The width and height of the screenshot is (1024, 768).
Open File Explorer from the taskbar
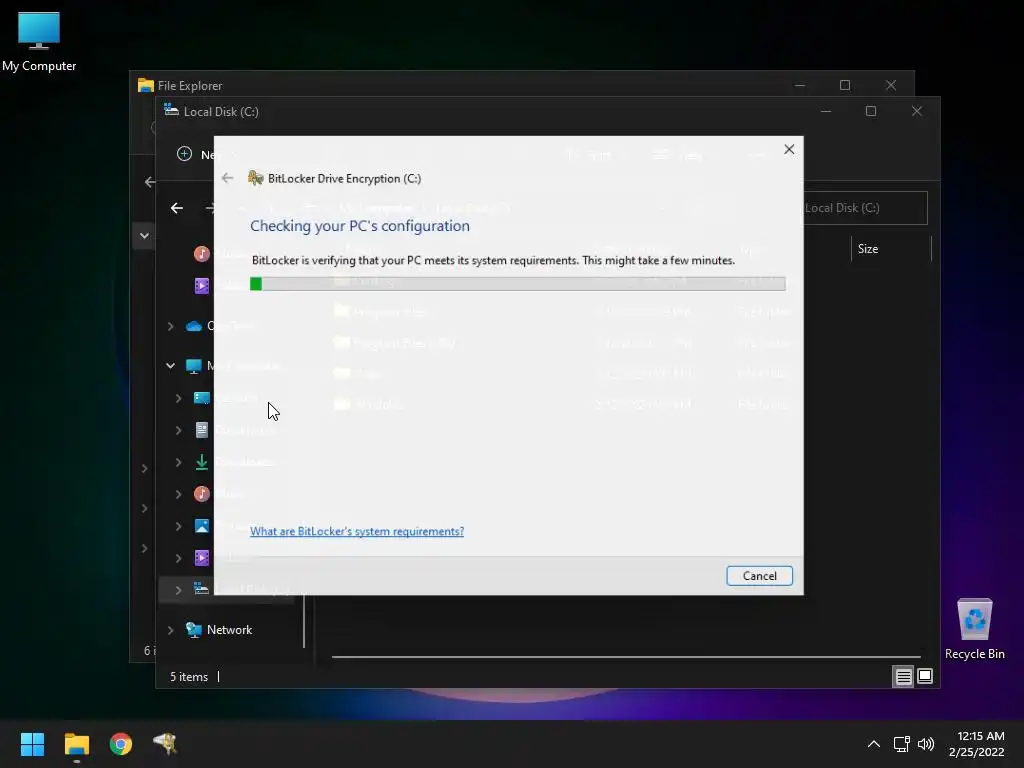(76, 744)
